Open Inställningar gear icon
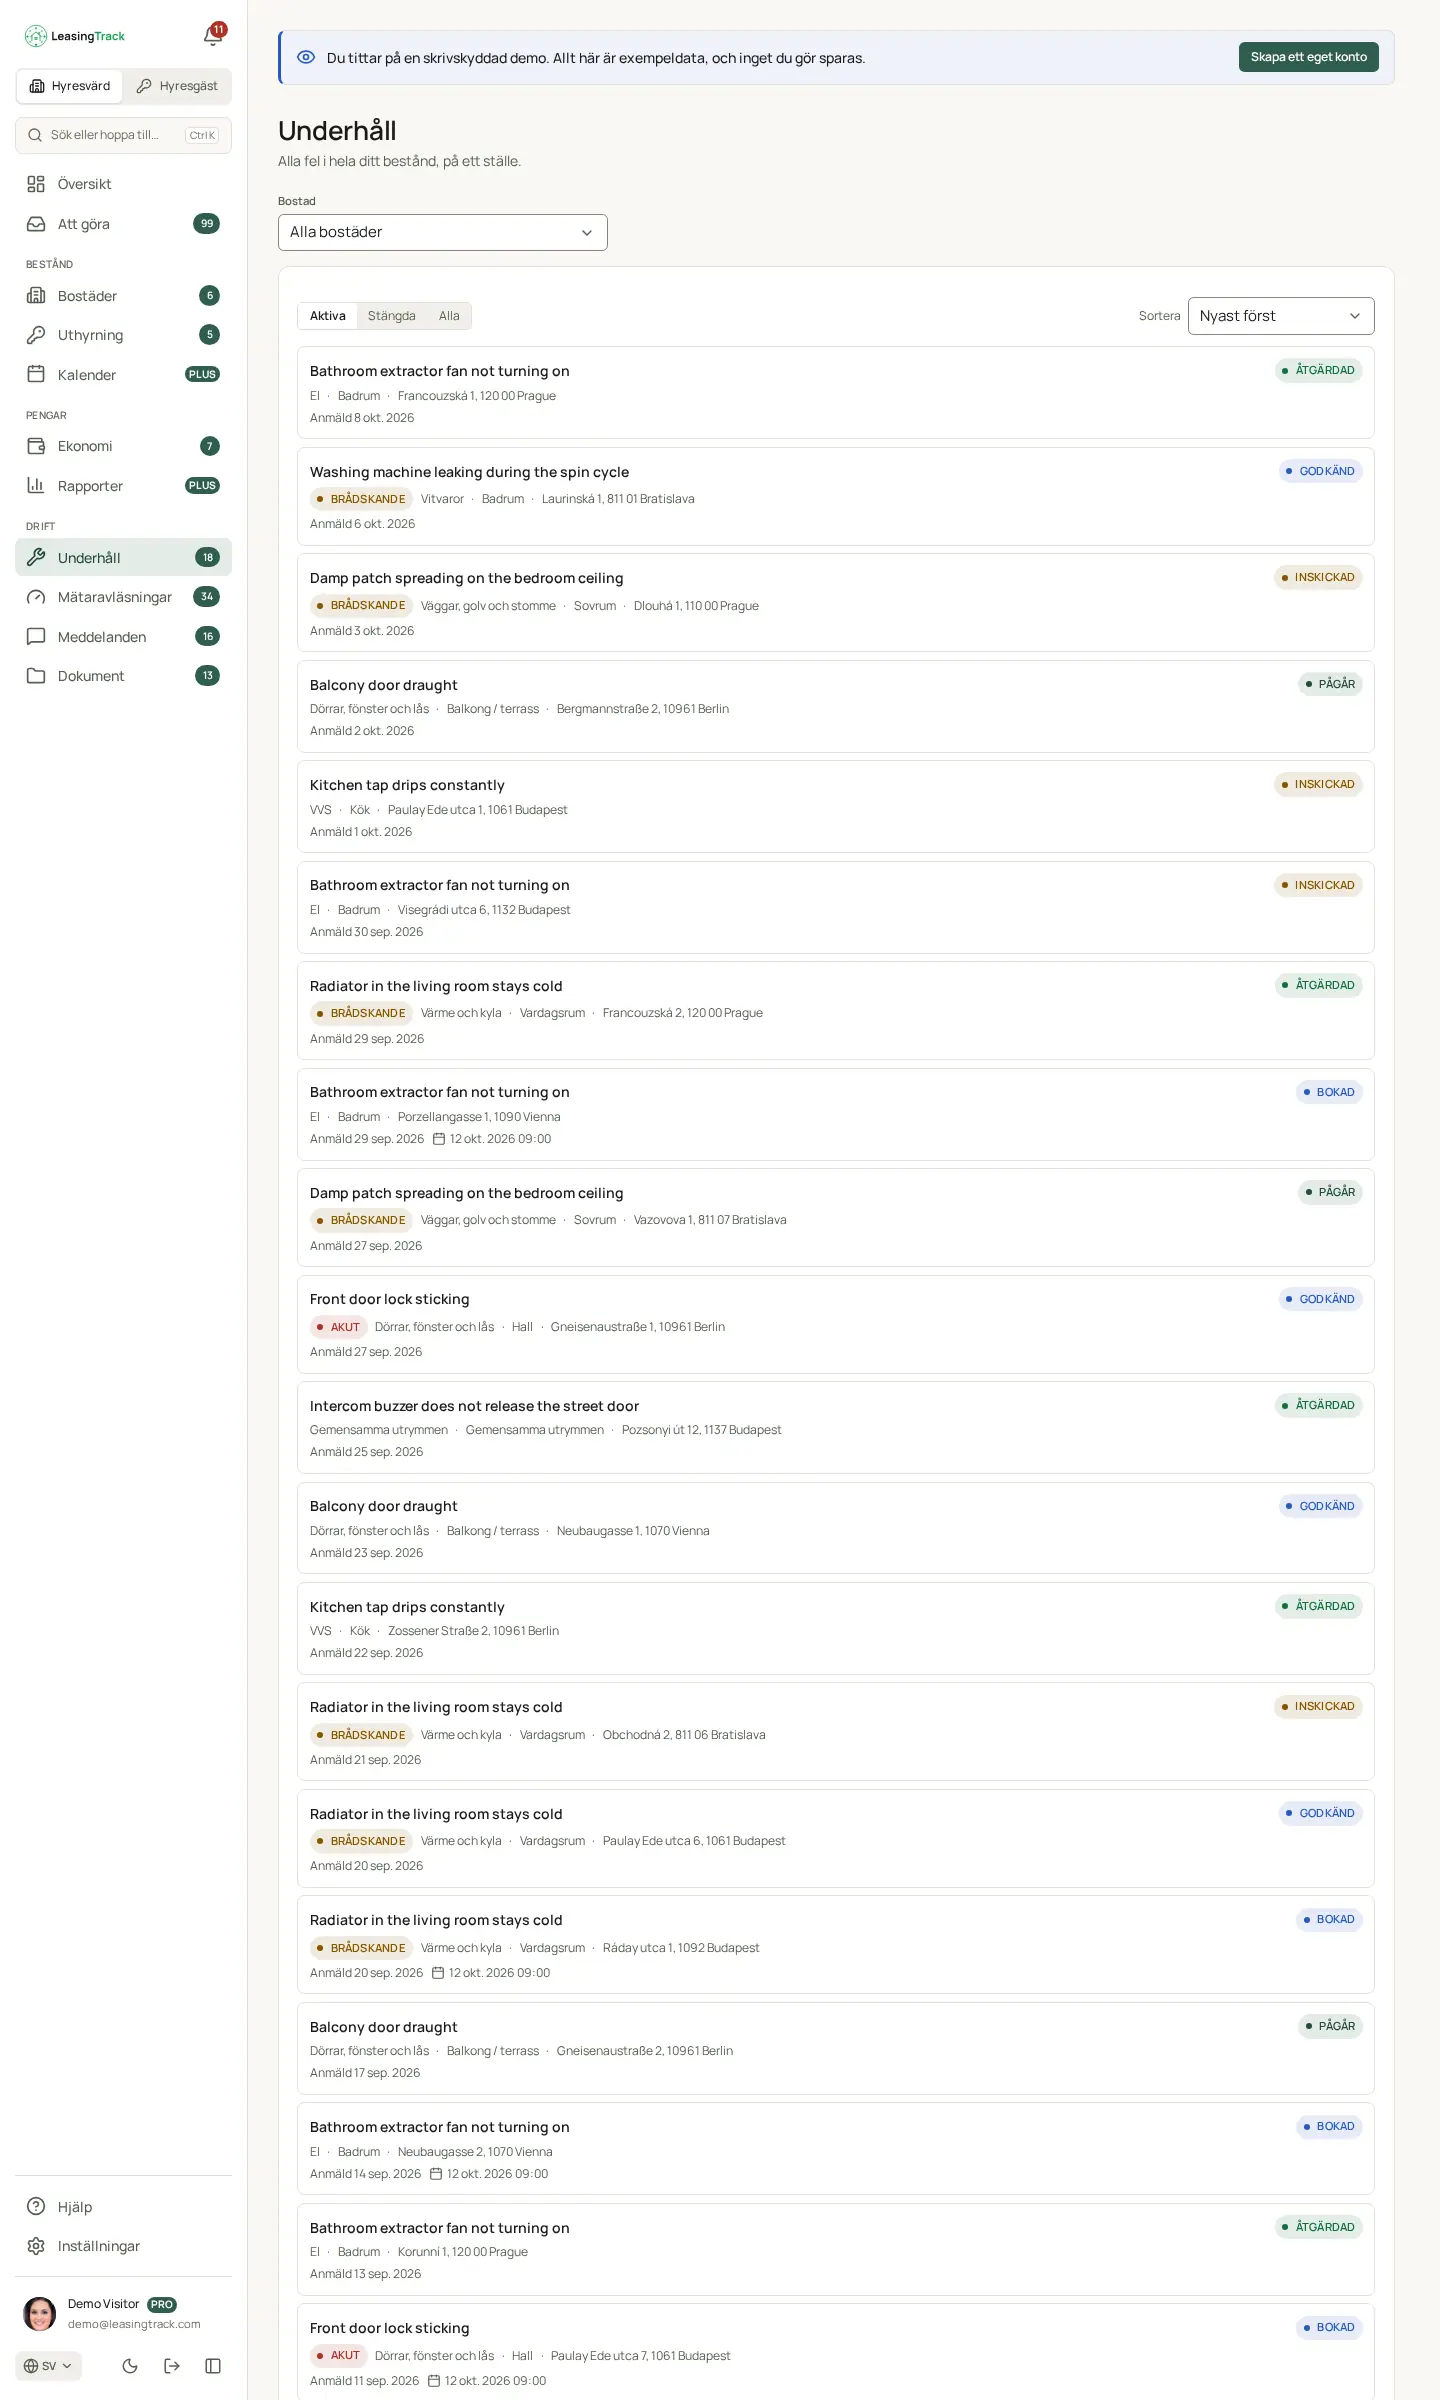The image size is (1440, 2400). coord(36,2245)
